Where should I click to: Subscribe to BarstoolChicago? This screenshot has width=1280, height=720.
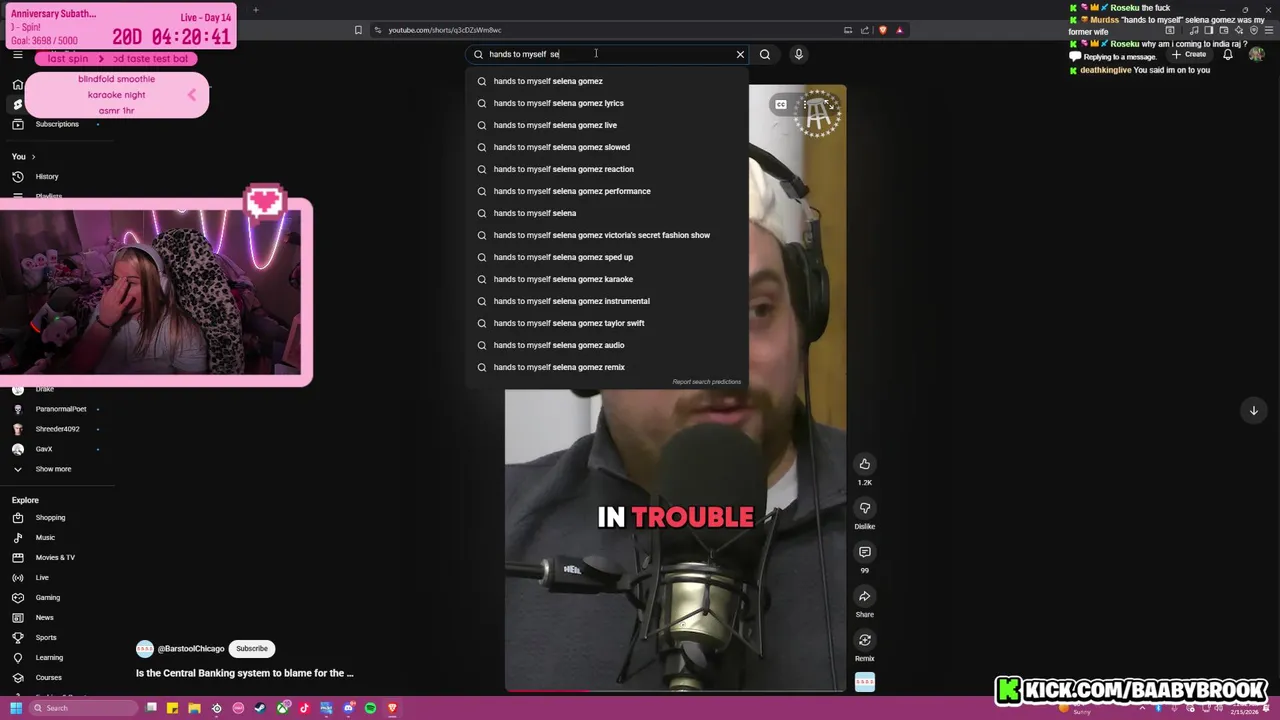click(252, 648)
